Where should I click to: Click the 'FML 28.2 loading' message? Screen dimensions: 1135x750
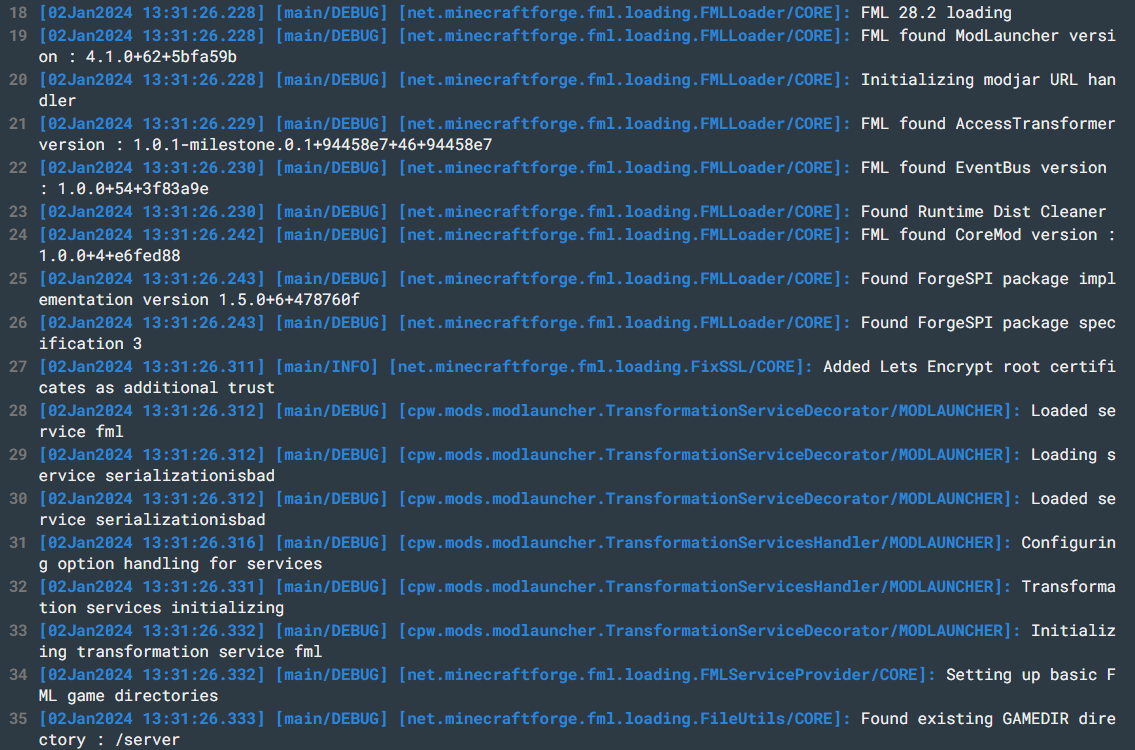click(936, 13)
